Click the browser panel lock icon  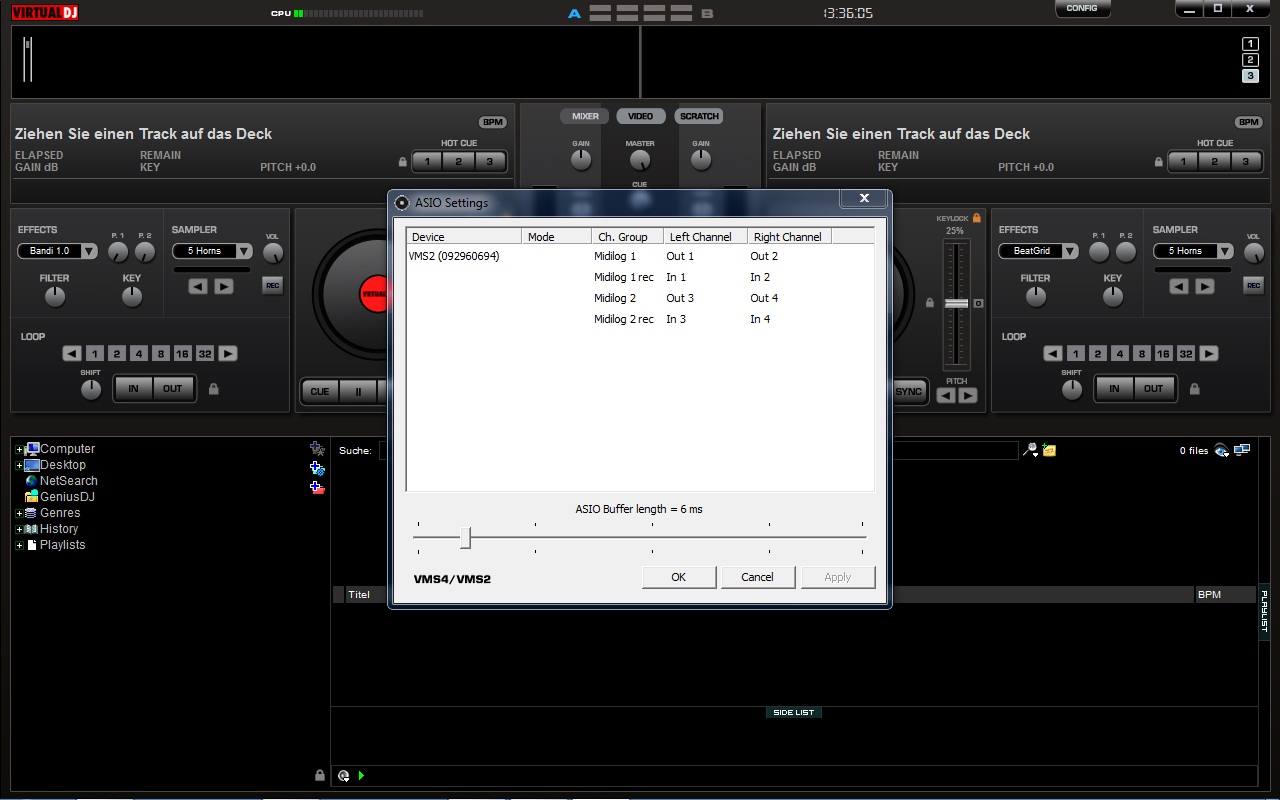click(320, 775)
